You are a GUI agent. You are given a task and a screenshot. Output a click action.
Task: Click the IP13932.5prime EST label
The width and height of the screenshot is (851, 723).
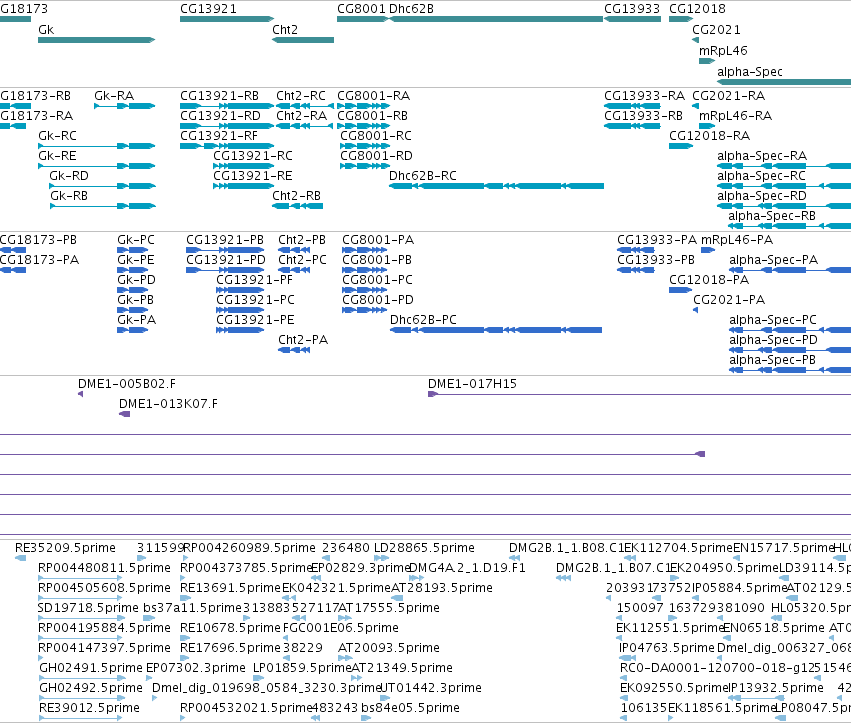[x=776, y=688]
